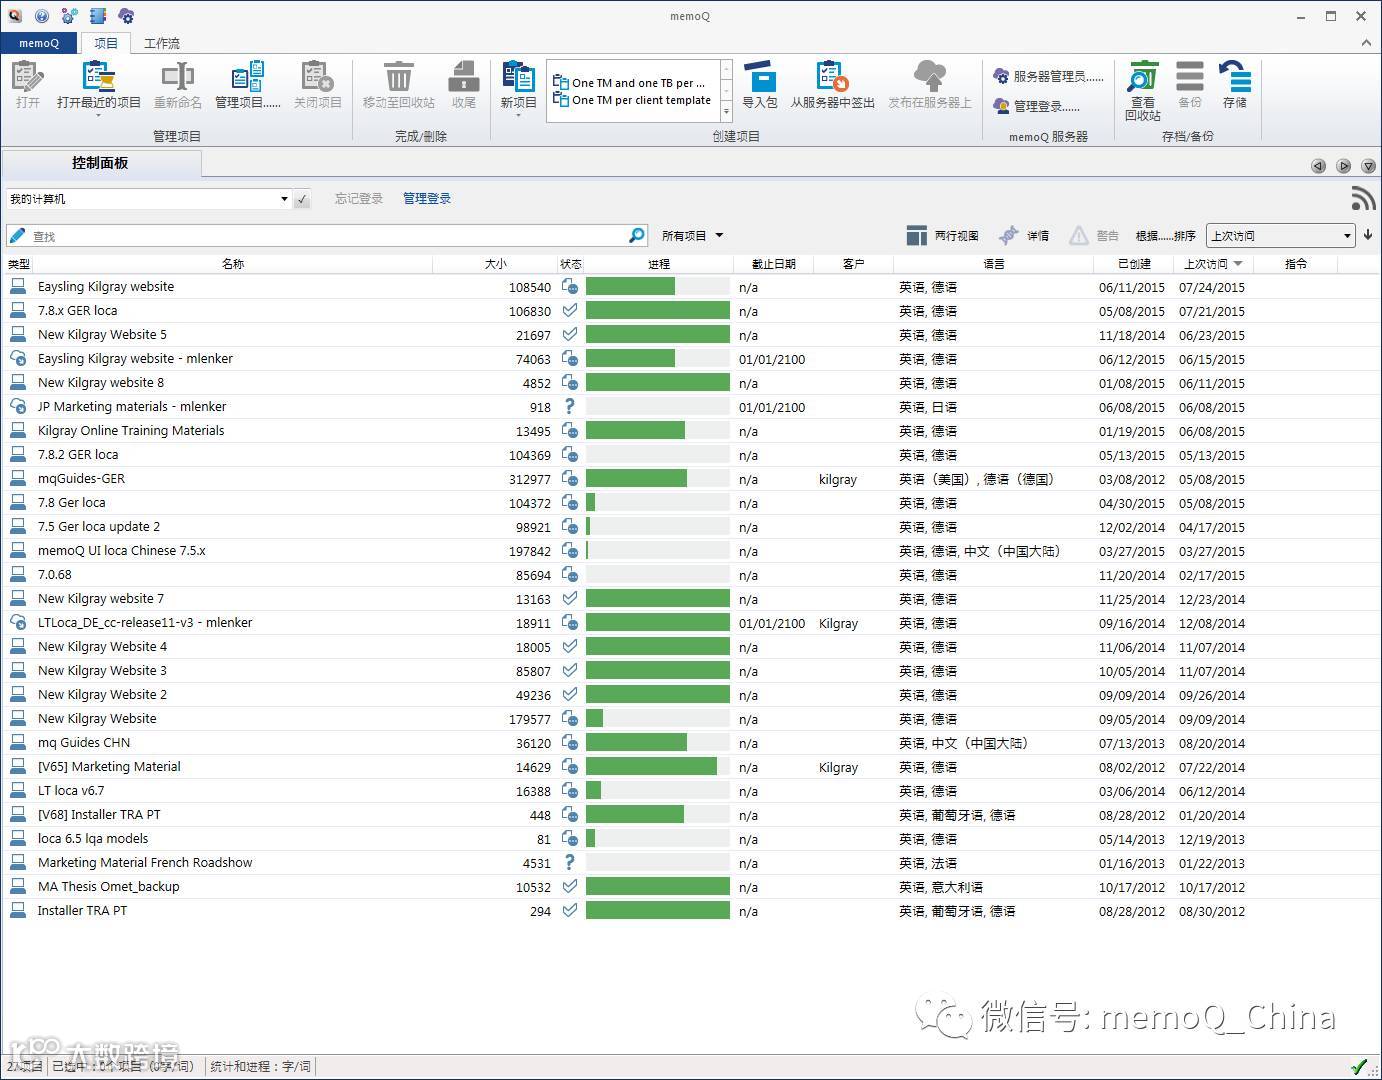1382x1080 pixels.
Task: Open the memoQ application tab
Action: tap(39, 43)
